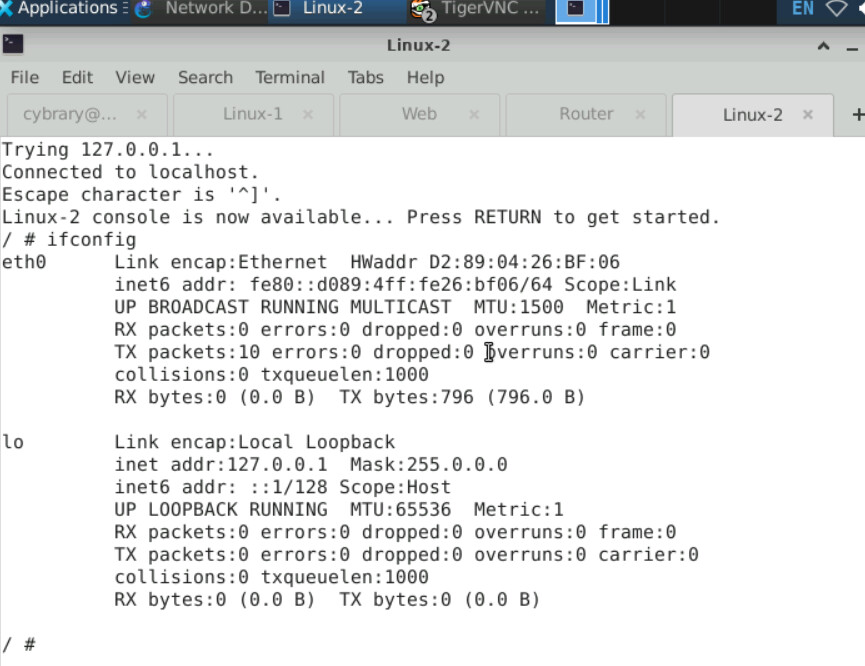Open the File menu
Viewport: 865px width, 666px height.
pos(24,77)
